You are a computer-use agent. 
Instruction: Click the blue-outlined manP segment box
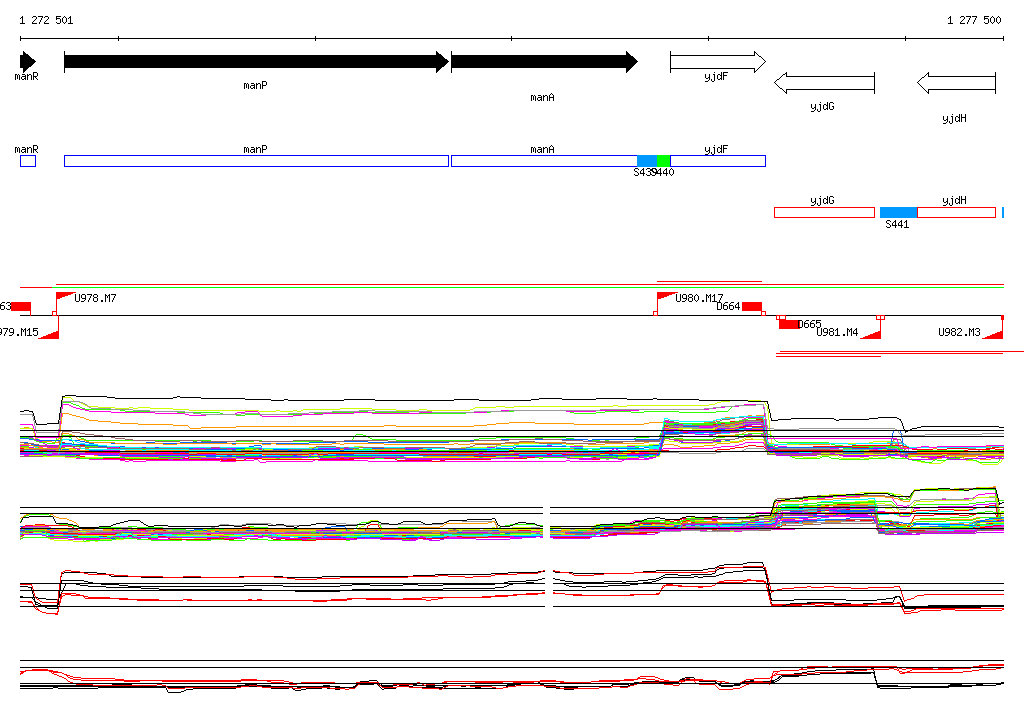click(257, 161)
